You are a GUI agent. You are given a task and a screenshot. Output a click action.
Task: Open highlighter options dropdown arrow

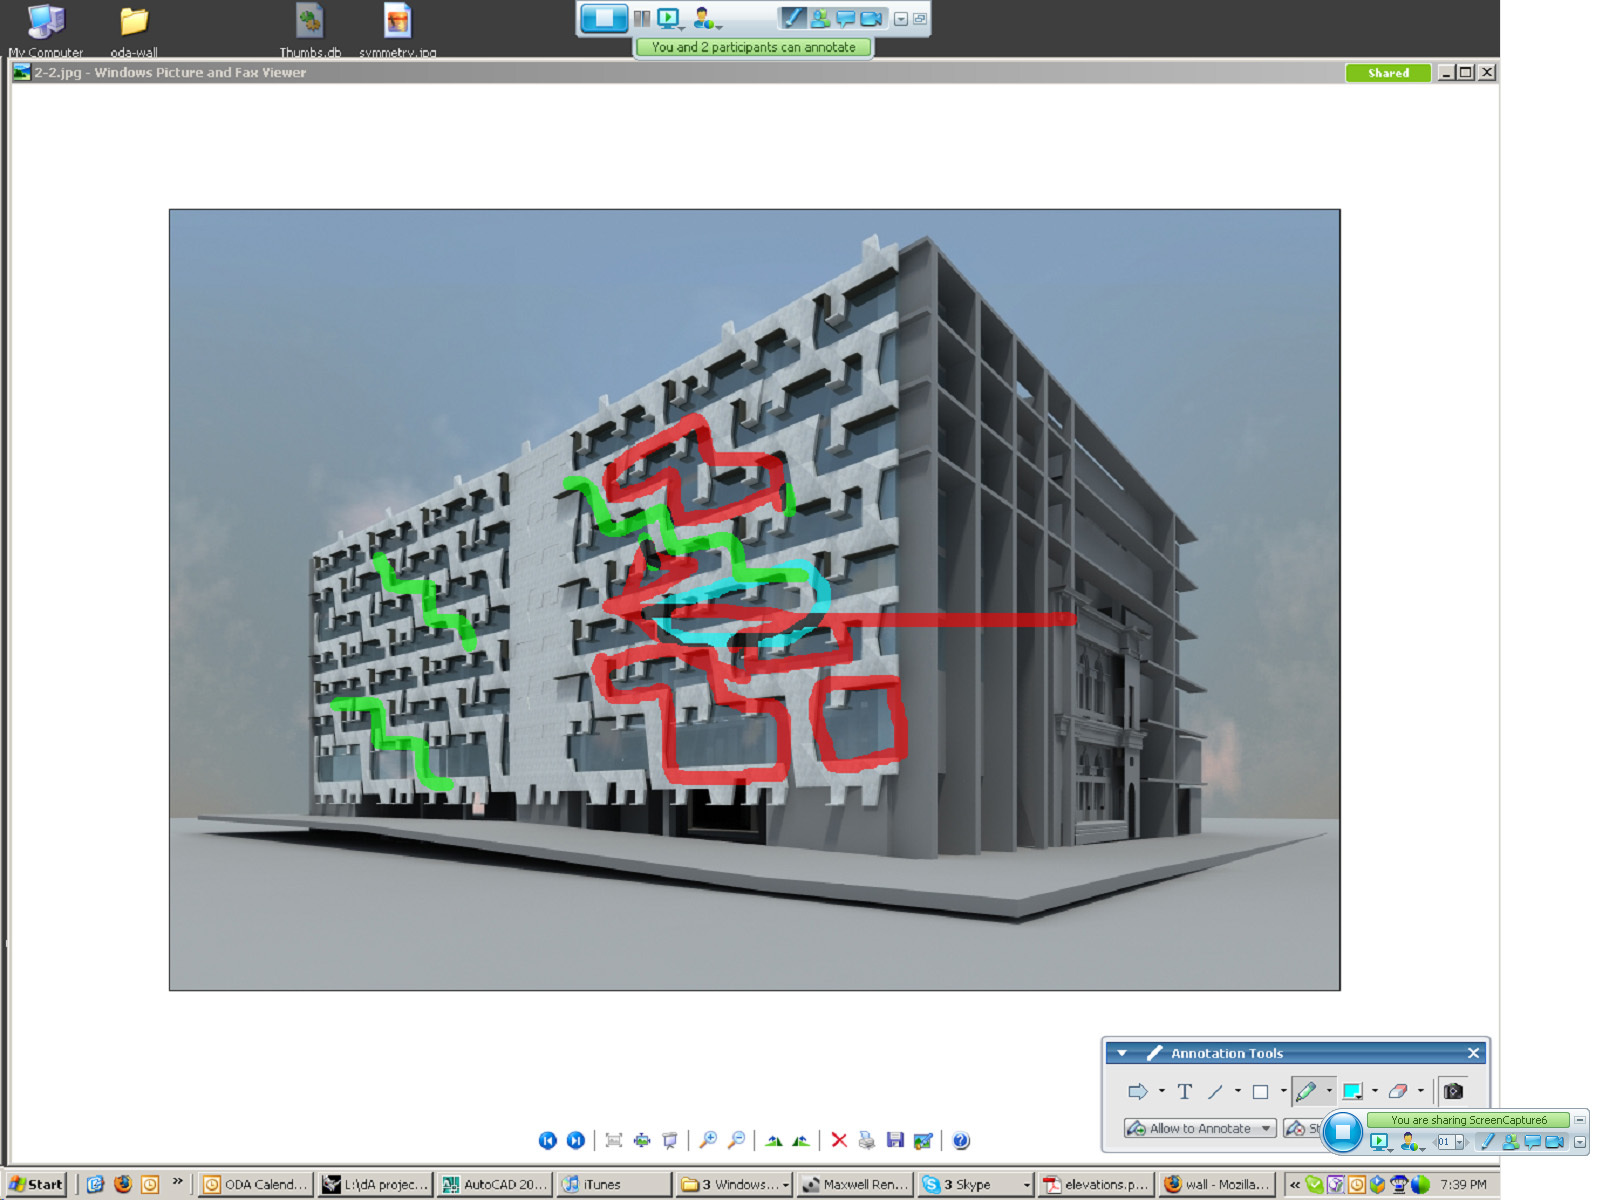click(1329, 1091)
